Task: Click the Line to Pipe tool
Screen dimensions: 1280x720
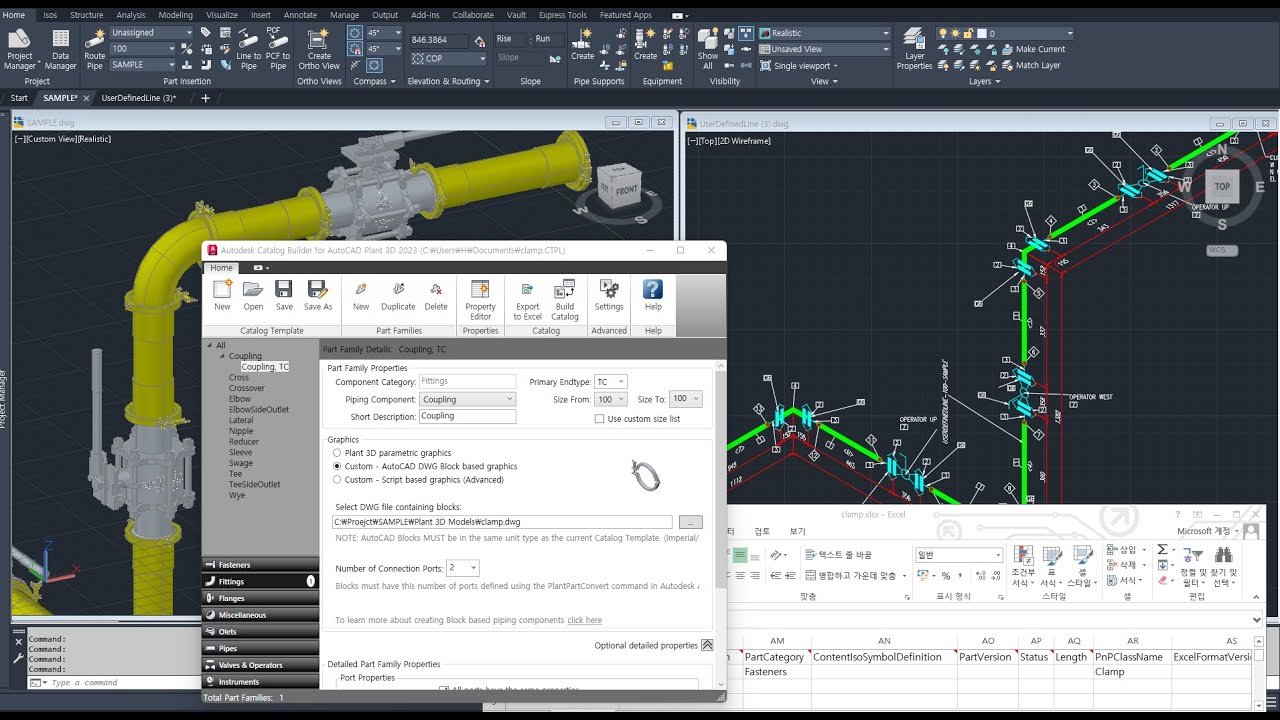Action: 248,48
